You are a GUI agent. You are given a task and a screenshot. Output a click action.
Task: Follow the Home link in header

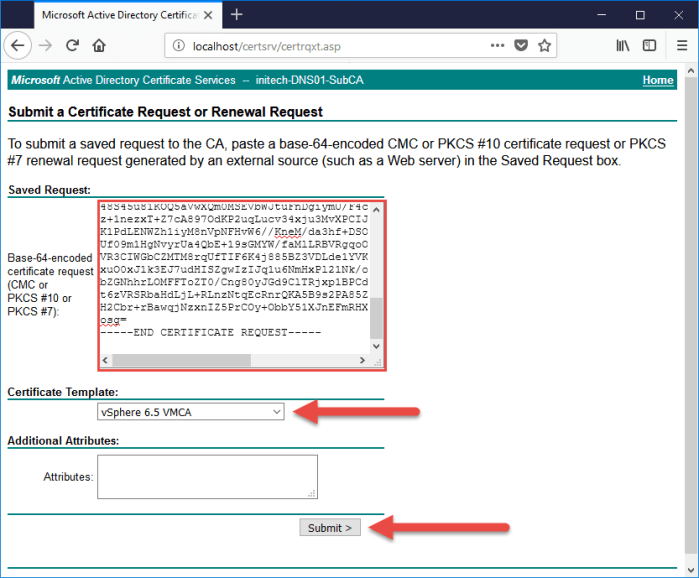pyautogui.click(x=657, y=80)
